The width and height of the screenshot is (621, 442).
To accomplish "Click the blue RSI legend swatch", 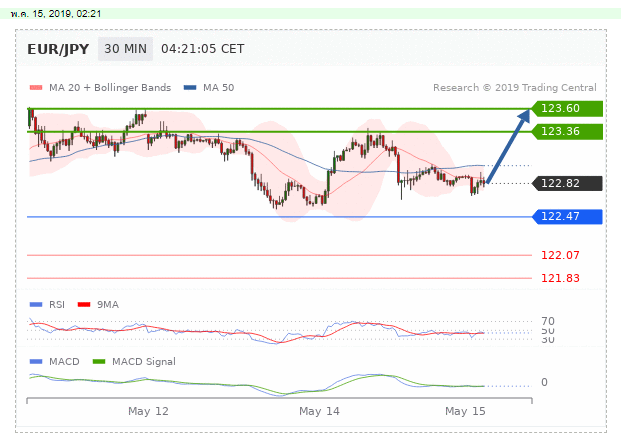I will [36, 305].
